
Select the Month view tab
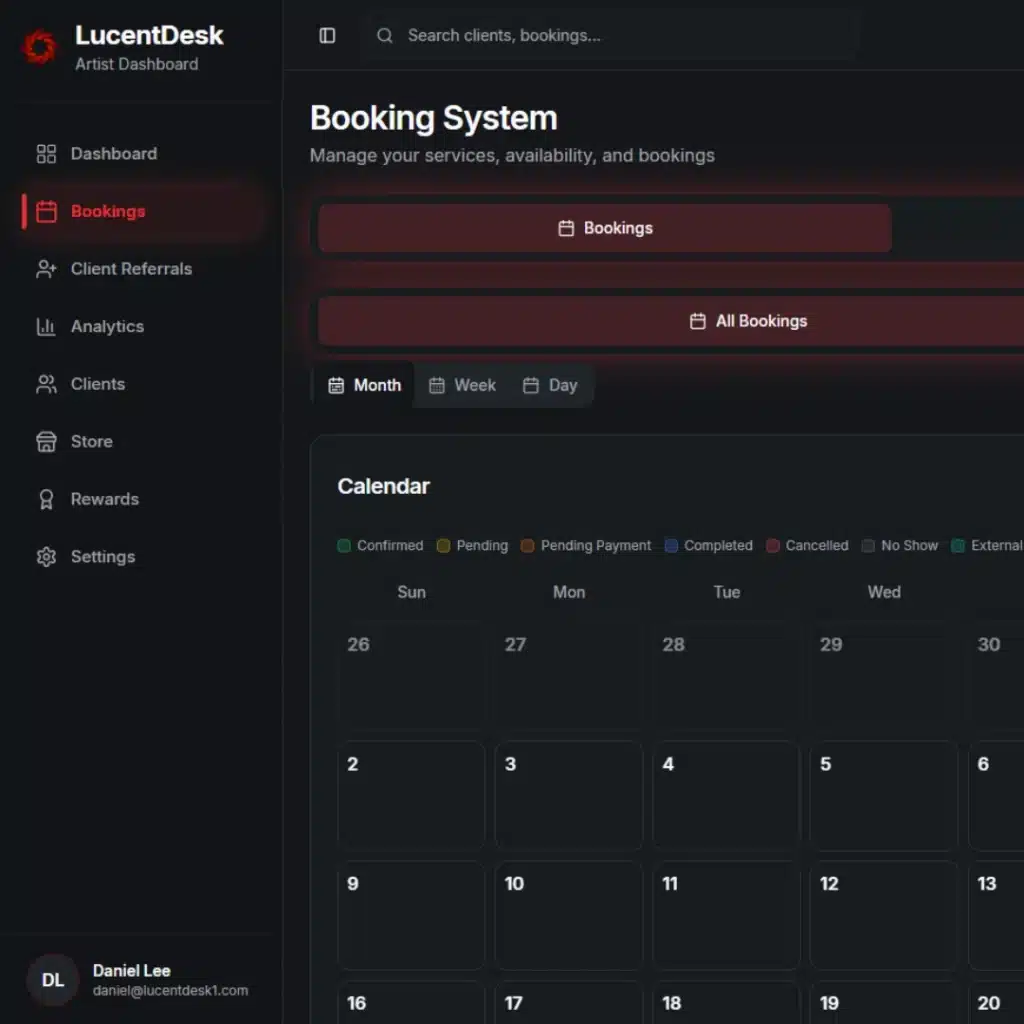coord(364,385)
